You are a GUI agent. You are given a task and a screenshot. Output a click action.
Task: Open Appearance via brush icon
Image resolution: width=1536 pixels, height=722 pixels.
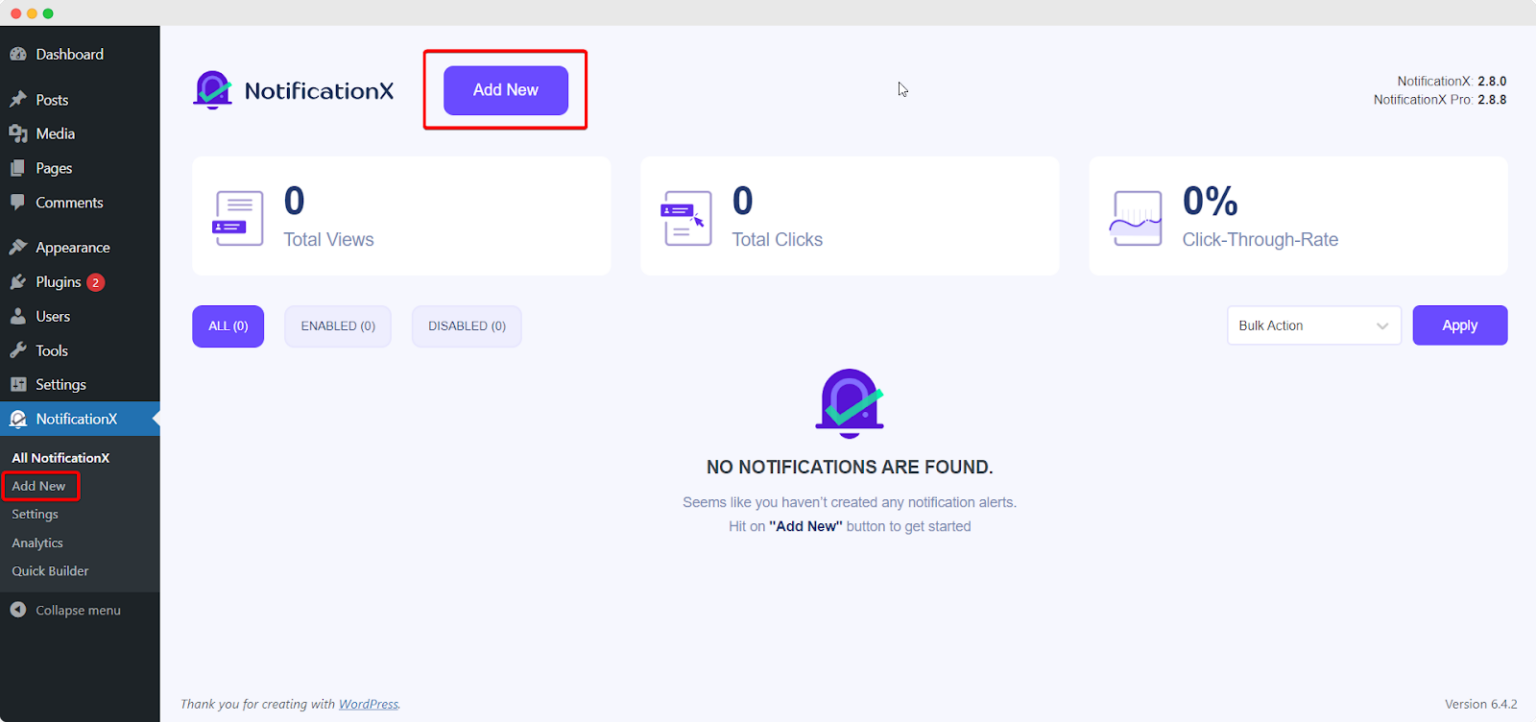coord(18,247)
